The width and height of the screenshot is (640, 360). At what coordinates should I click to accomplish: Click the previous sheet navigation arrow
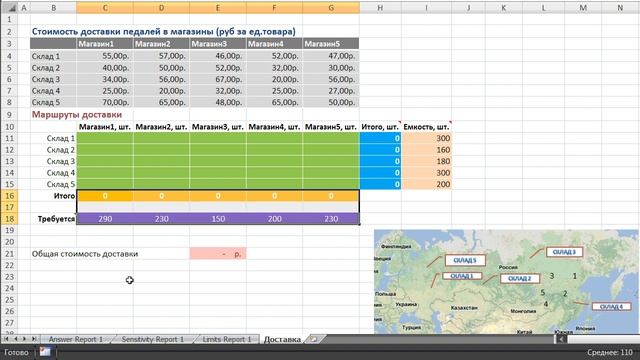click(16, 339)
